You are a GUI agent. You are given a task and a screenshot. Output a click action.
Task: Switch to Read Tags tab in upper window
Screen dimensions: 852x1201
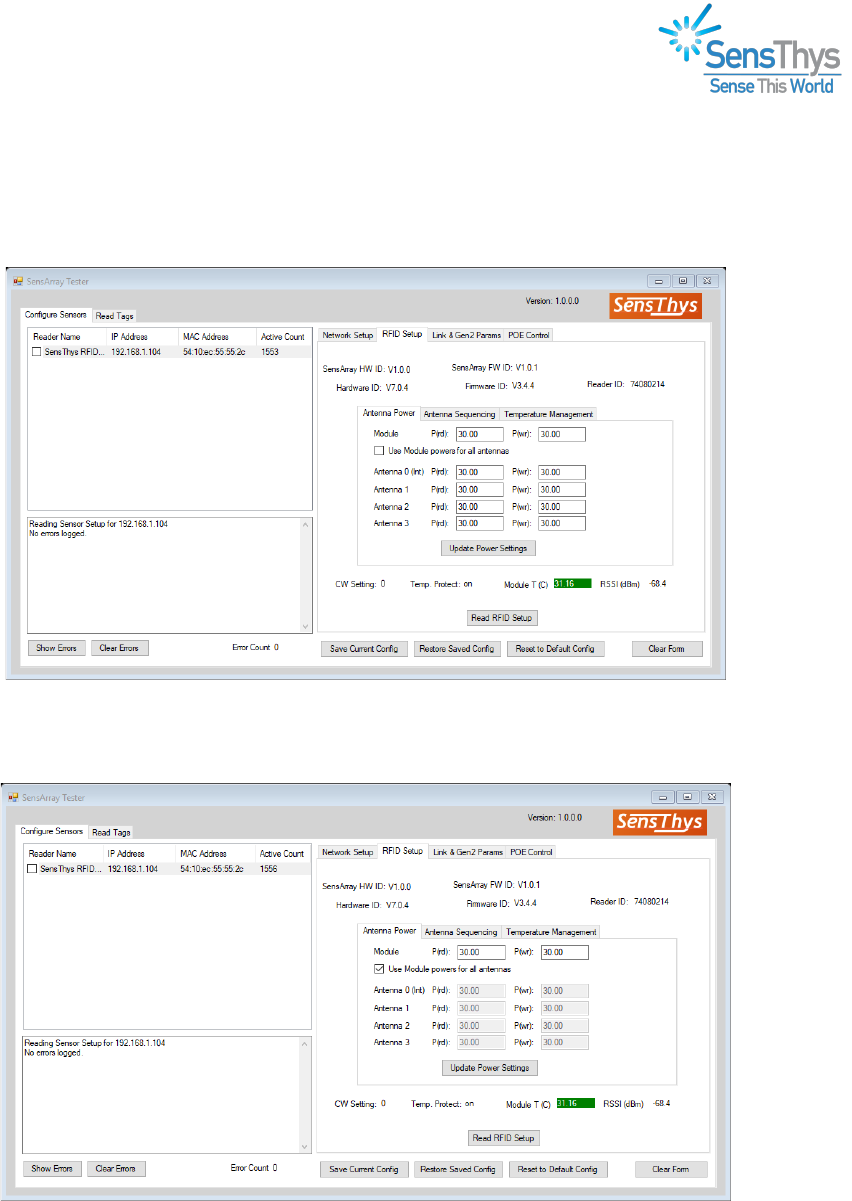point(115,316)
